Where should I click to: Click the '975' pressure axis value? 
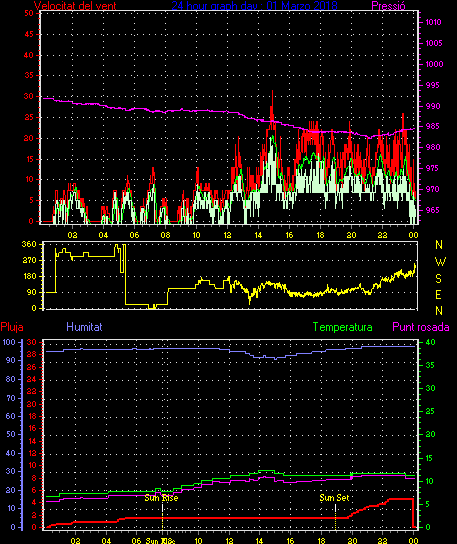point(432,168)
